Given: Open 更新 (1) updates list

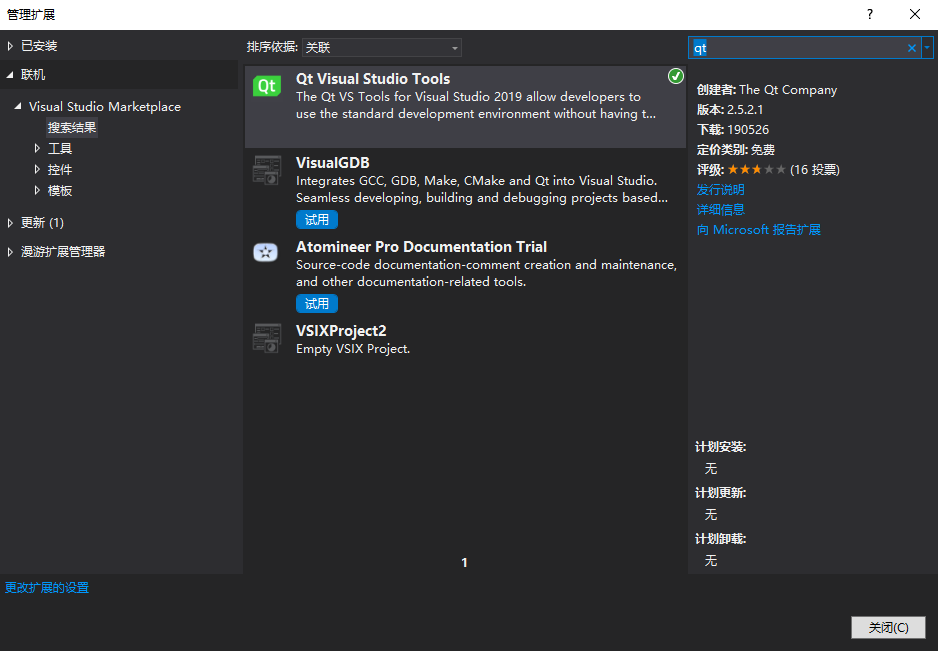Looking at the screenshot, I should click(42, 223).
